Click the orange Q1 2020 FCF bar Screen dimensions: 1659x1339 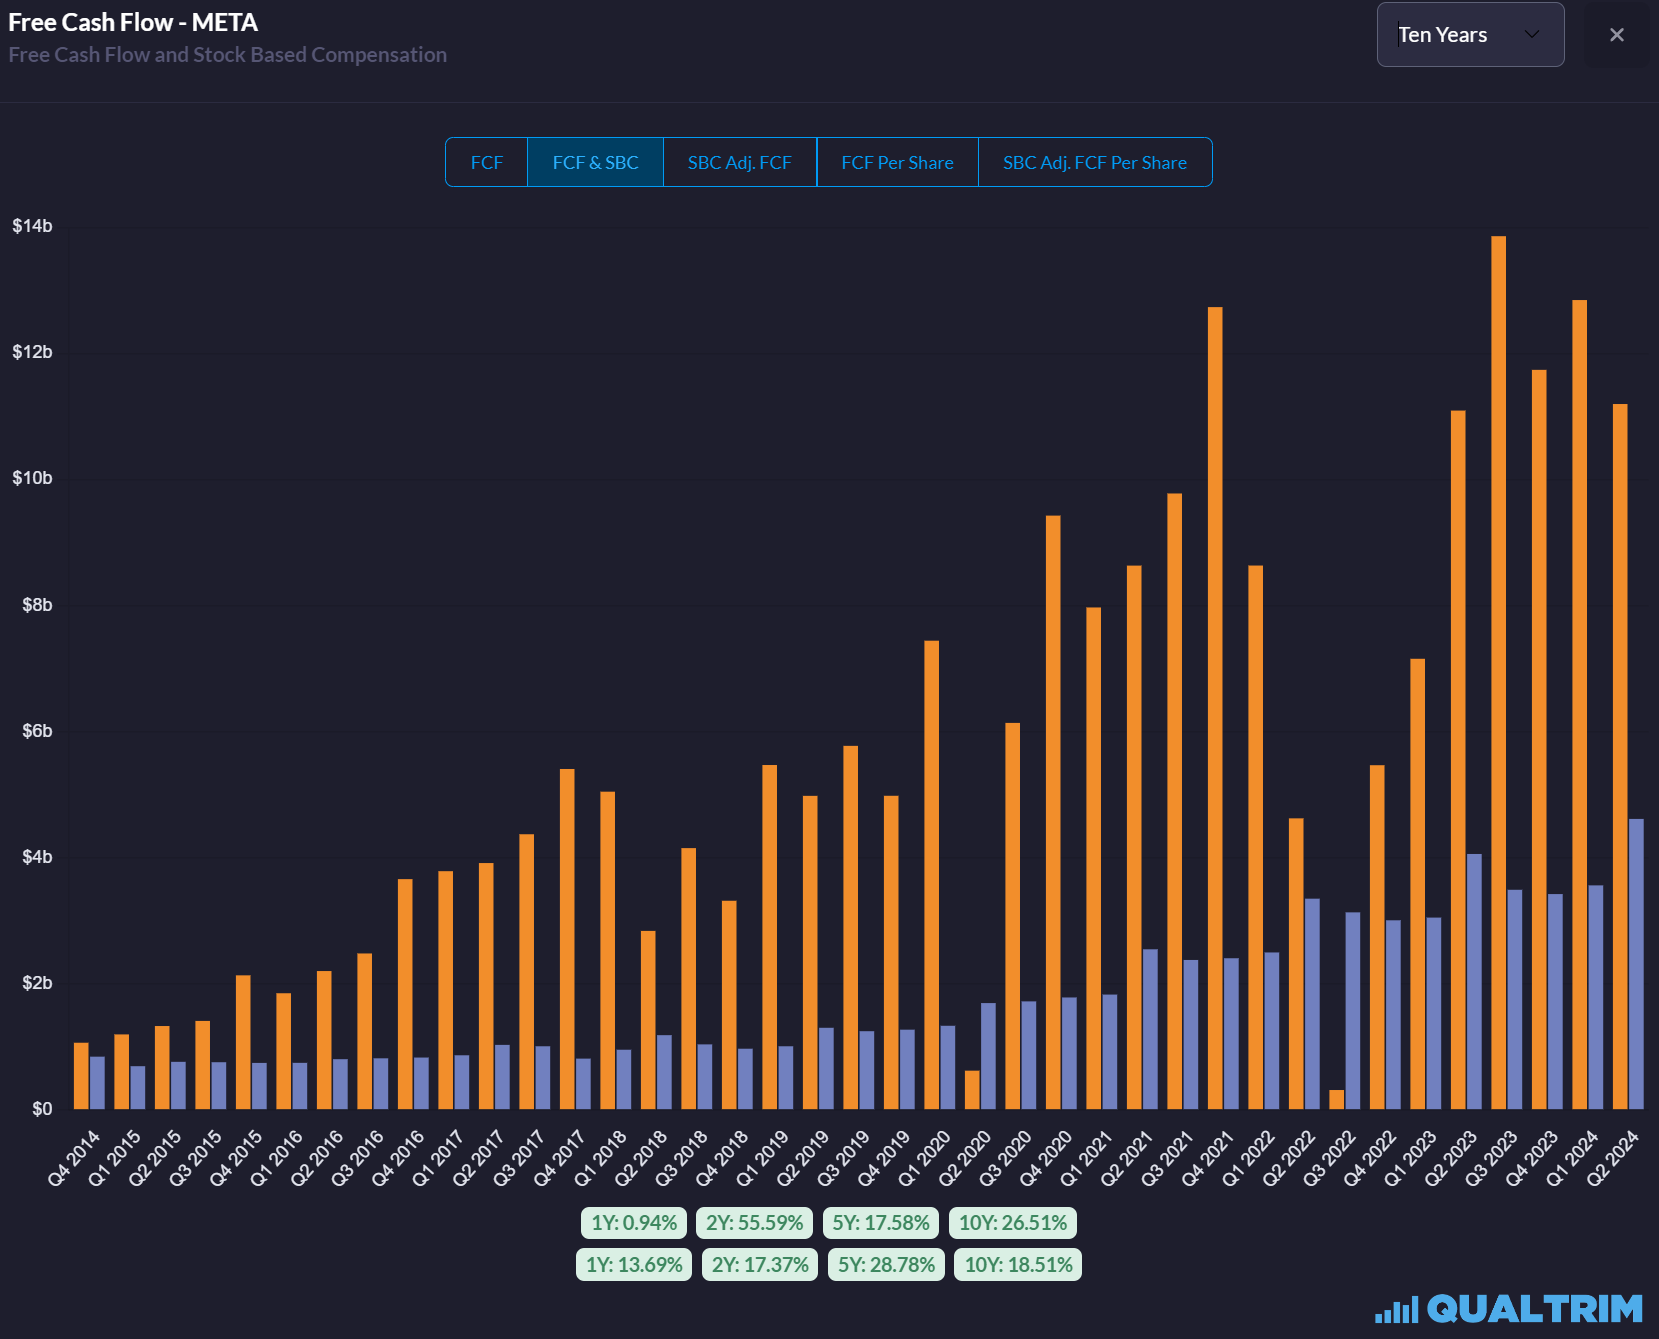point(931,874)
